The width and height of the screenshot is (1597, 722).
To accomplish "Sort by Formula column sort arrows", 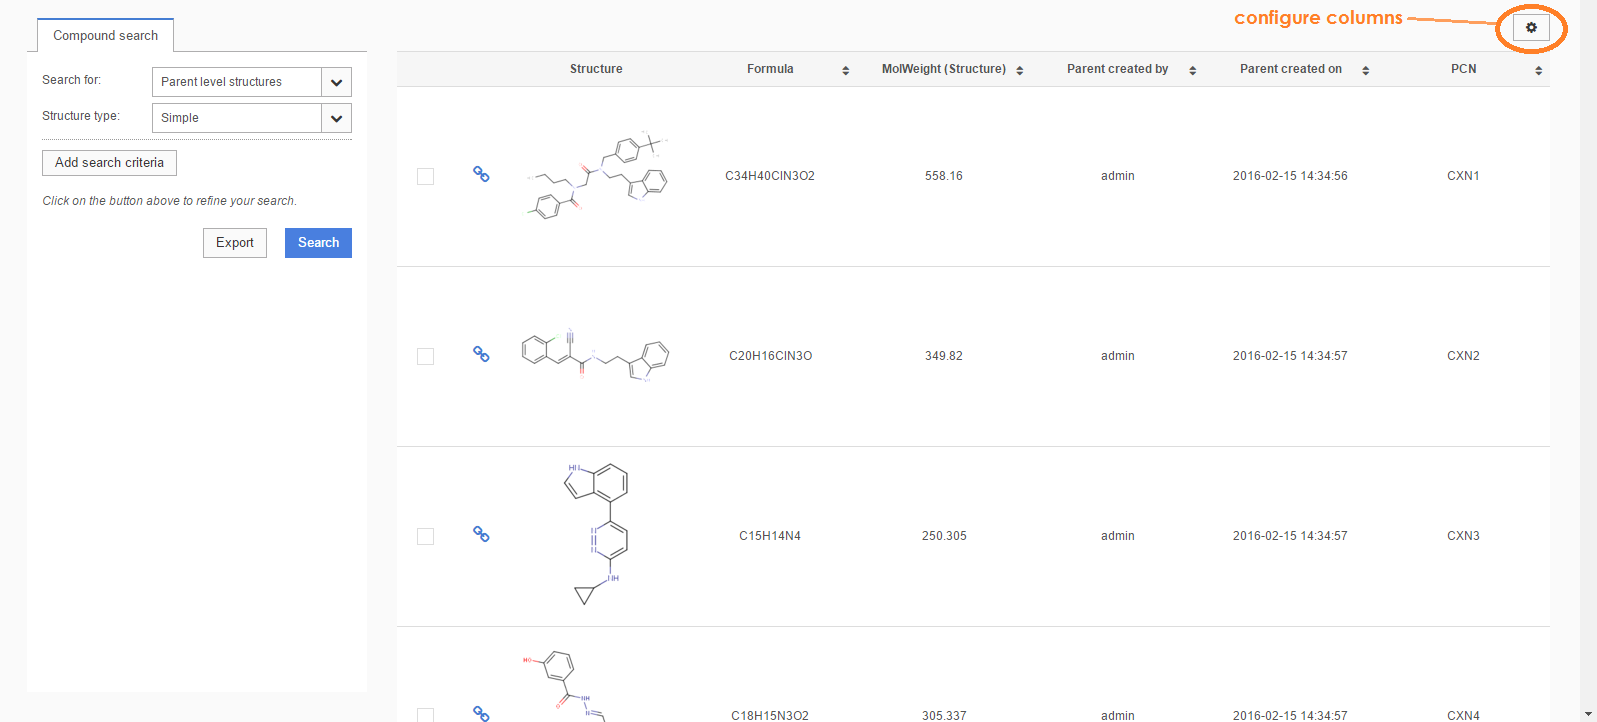I will pyautogui.click(x=845, y=70).
